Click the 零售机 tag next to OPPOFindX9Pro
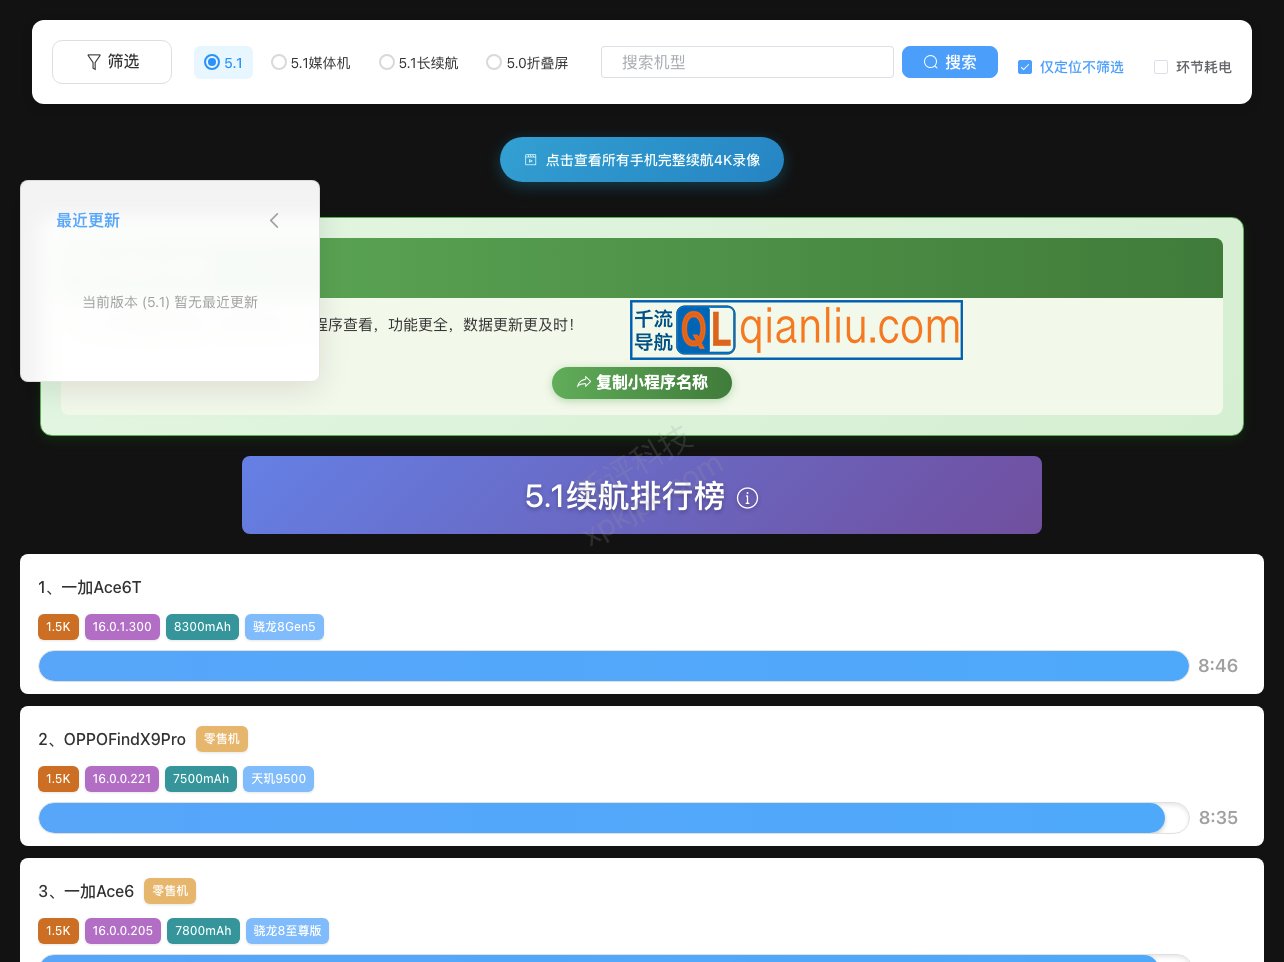 coord(221,739)
